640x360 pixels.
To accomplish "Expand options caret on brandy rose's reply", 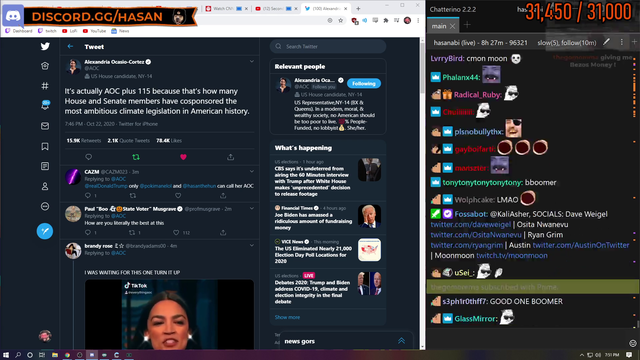I will (x=251, y=245).
